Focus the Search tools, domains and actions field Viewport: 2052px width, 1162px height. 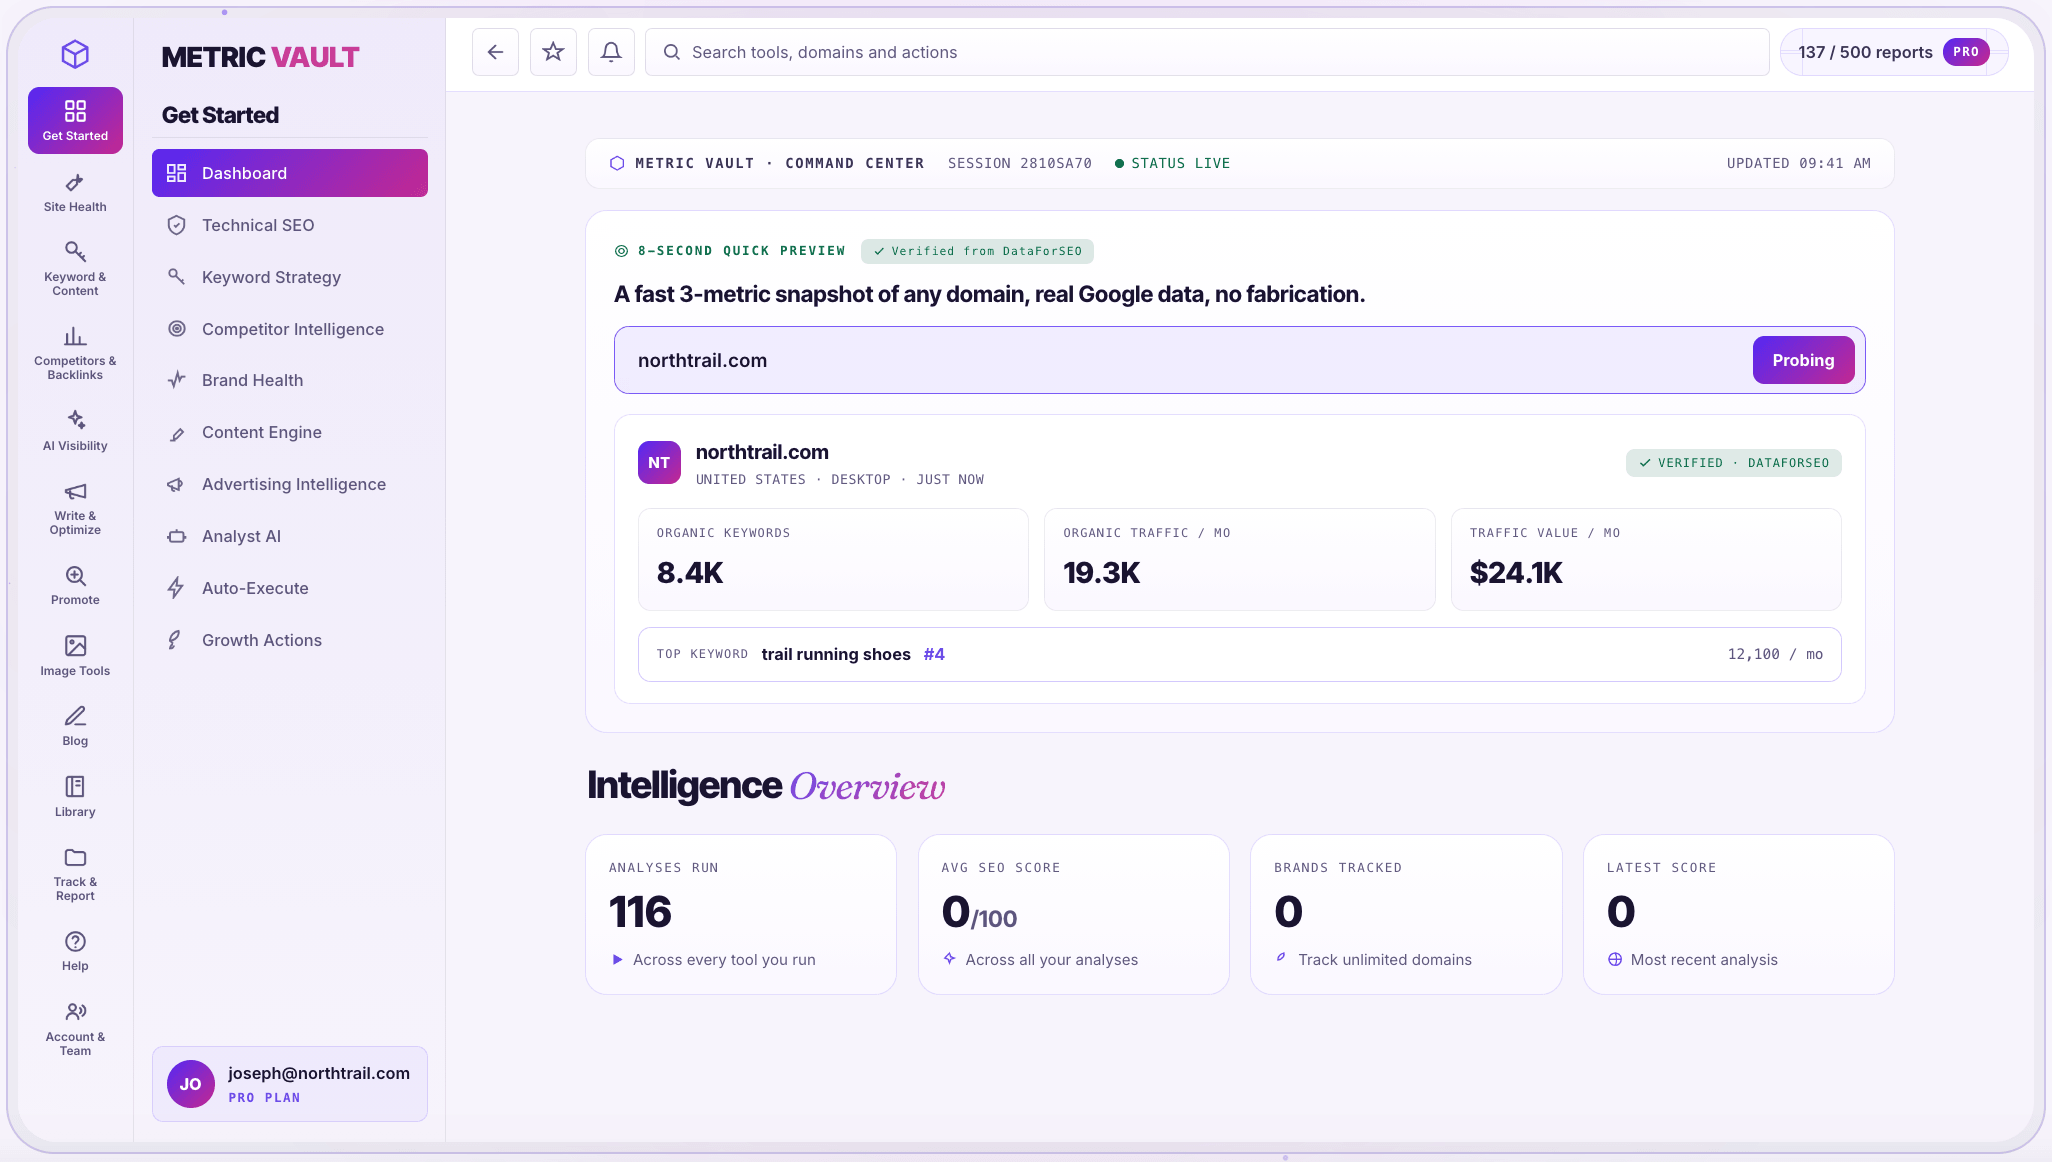(1207, 52)
